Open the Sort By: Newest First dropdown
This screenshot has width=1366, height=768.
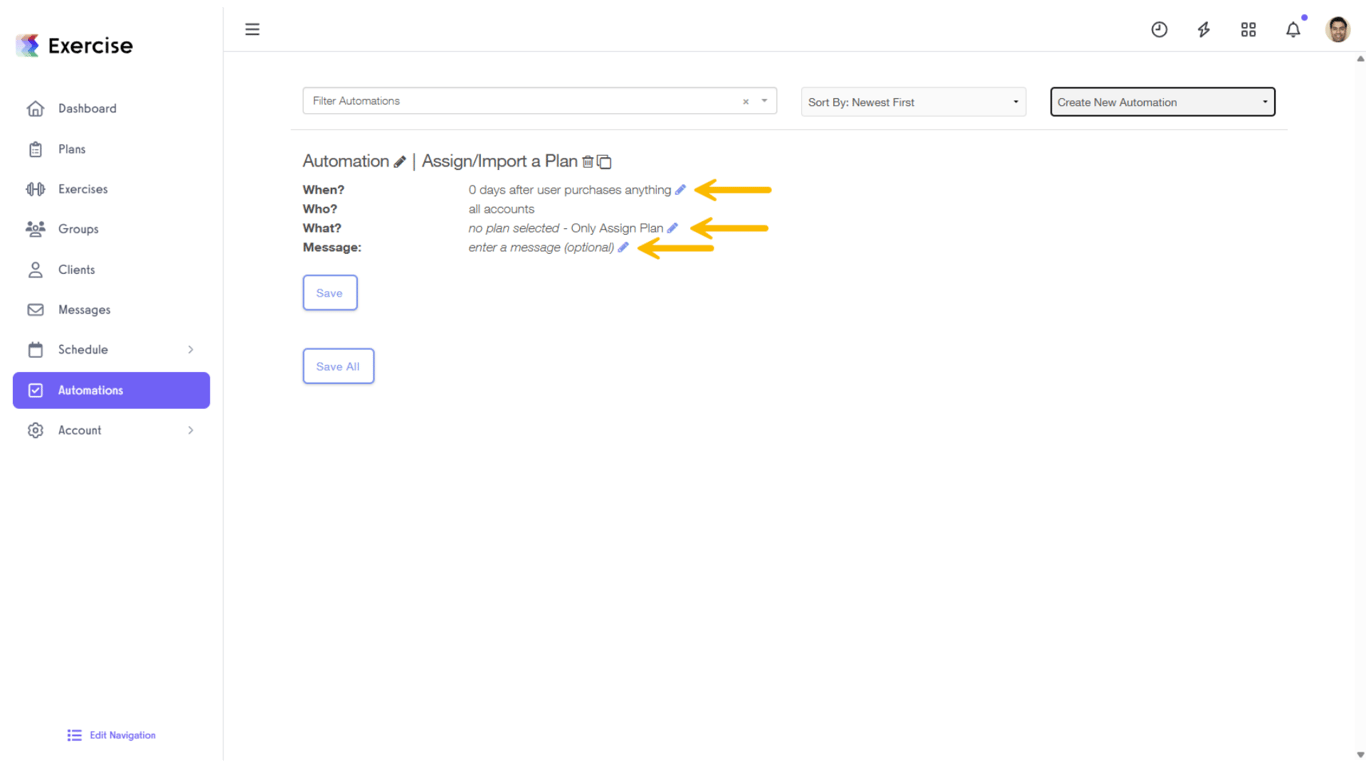pyautogui.click(x=913, y=101)
